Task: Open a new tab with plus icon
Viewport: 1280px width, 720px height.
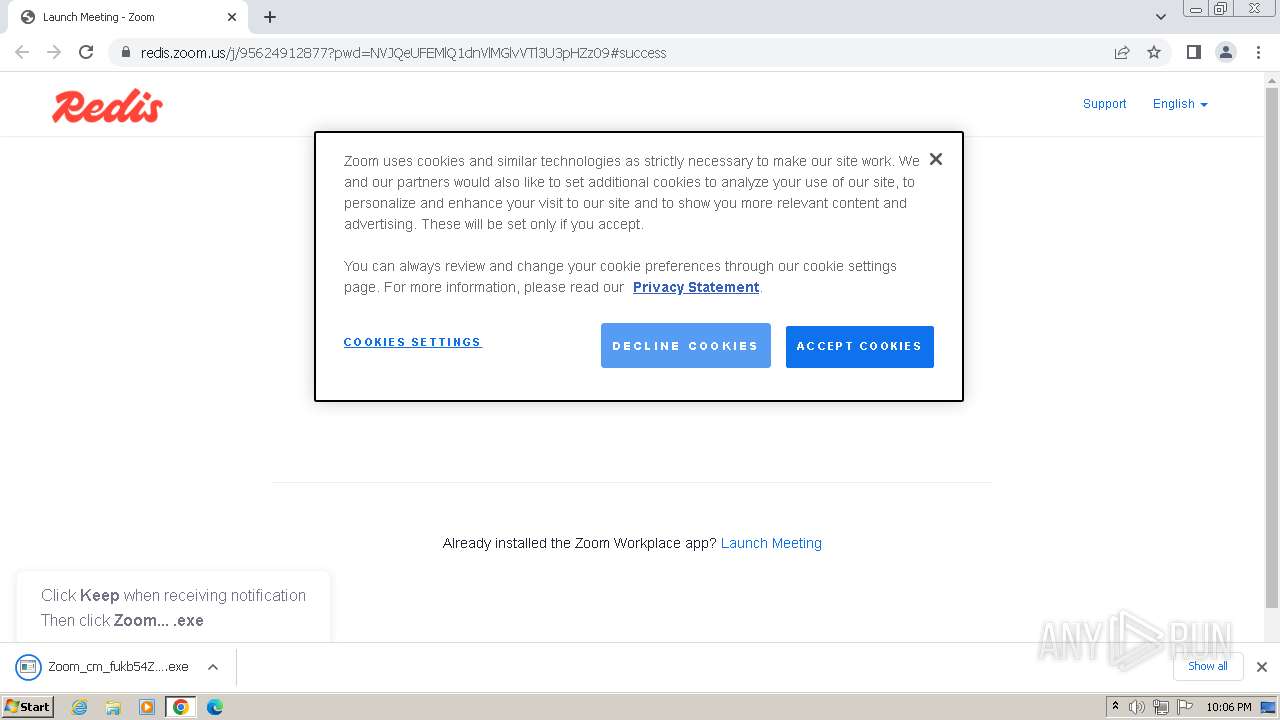Action: pyautogui.click(x=270, y=17)
